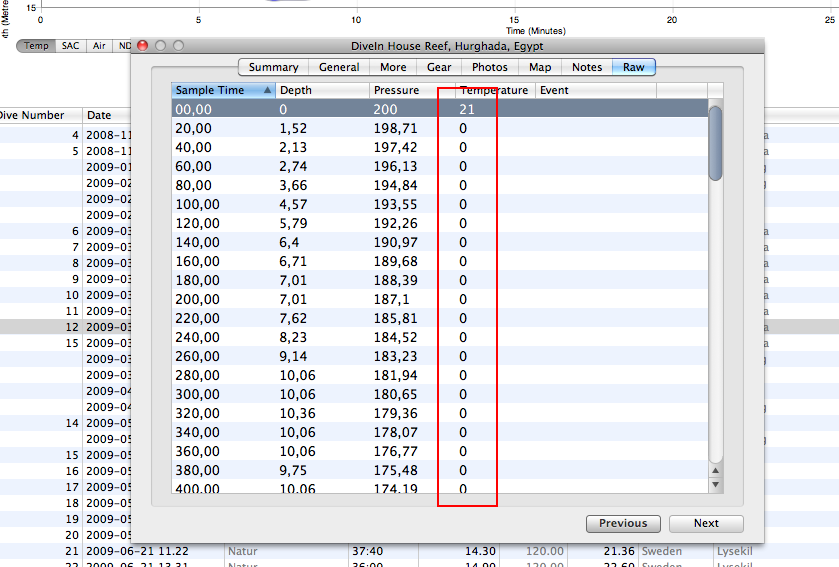Open the General tab
This screenshot has height=567, width=839.
click(339, 67)
